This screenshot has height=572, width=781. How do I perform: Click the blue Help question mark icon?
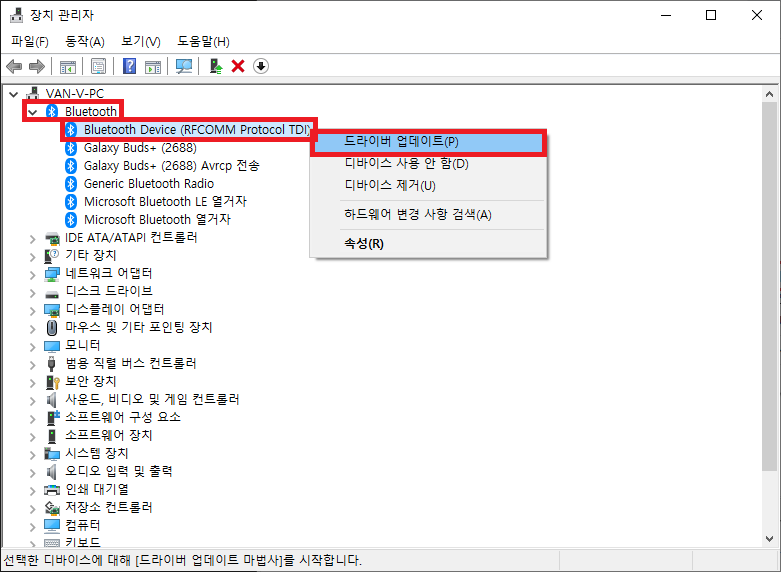pyautogui.click(x=130, y=66)
